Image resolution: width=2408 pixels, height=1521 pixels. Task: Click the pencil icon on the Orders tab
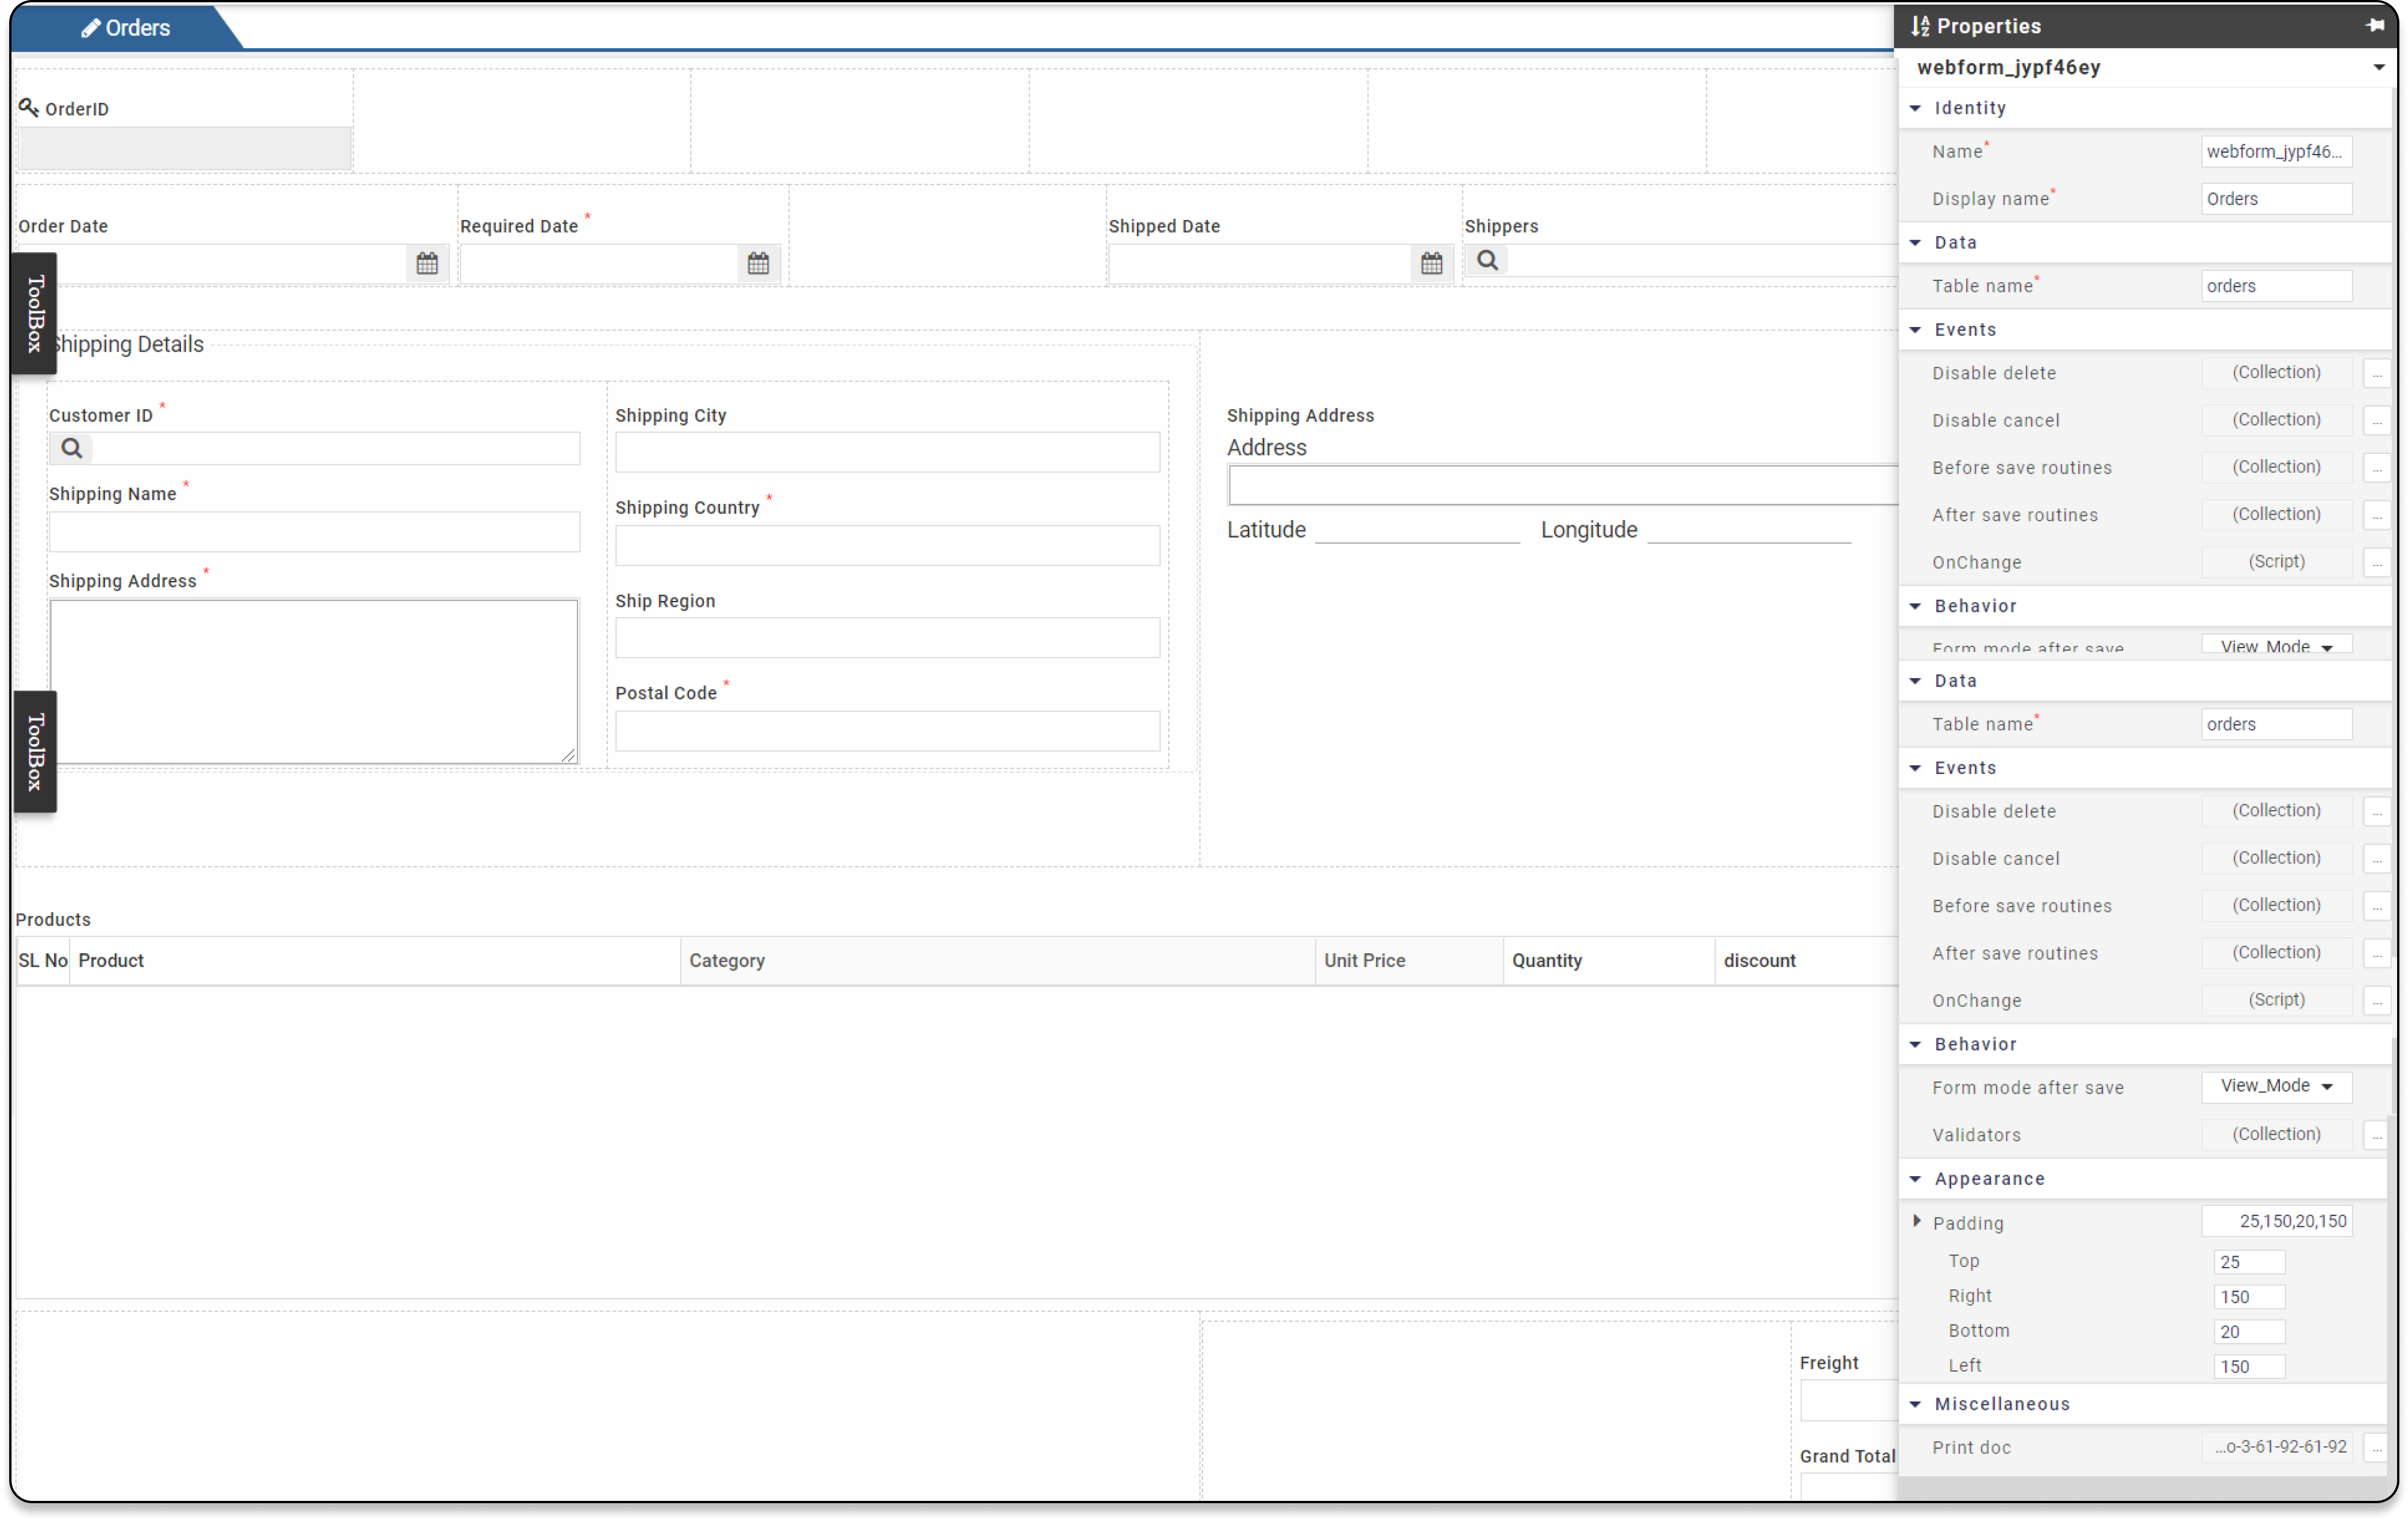91,27
